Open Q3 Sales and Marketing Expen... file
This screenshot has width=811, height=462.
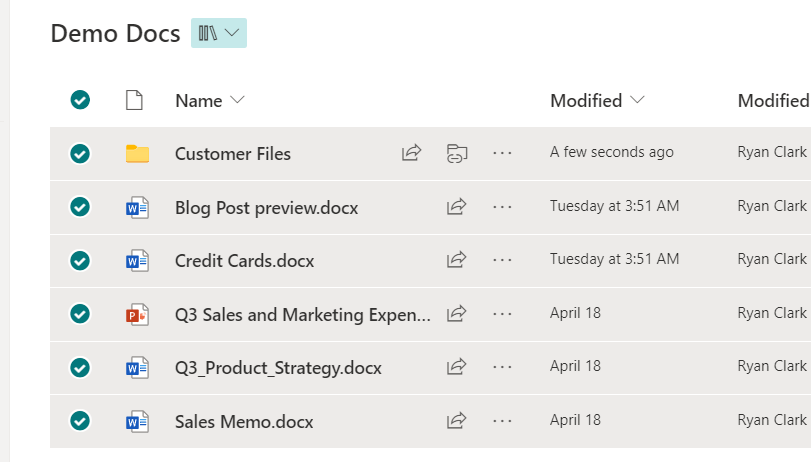303,315
